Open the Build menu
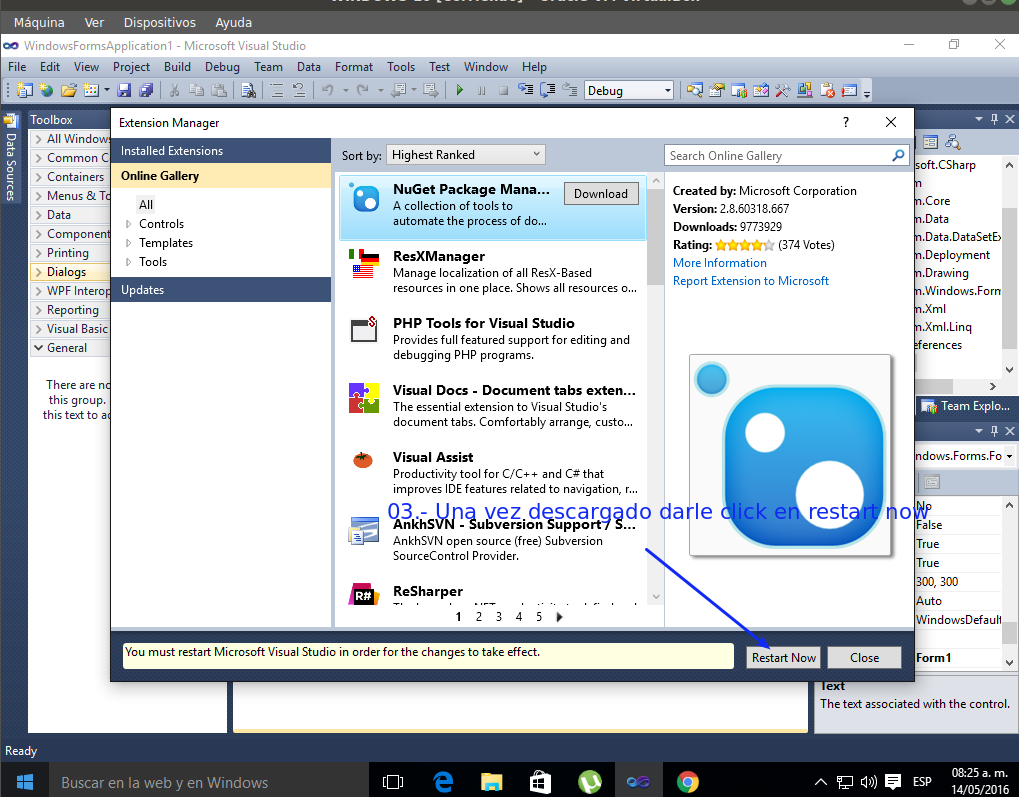The height and width of the screenshot is (797, 1019). coord(177,66)
